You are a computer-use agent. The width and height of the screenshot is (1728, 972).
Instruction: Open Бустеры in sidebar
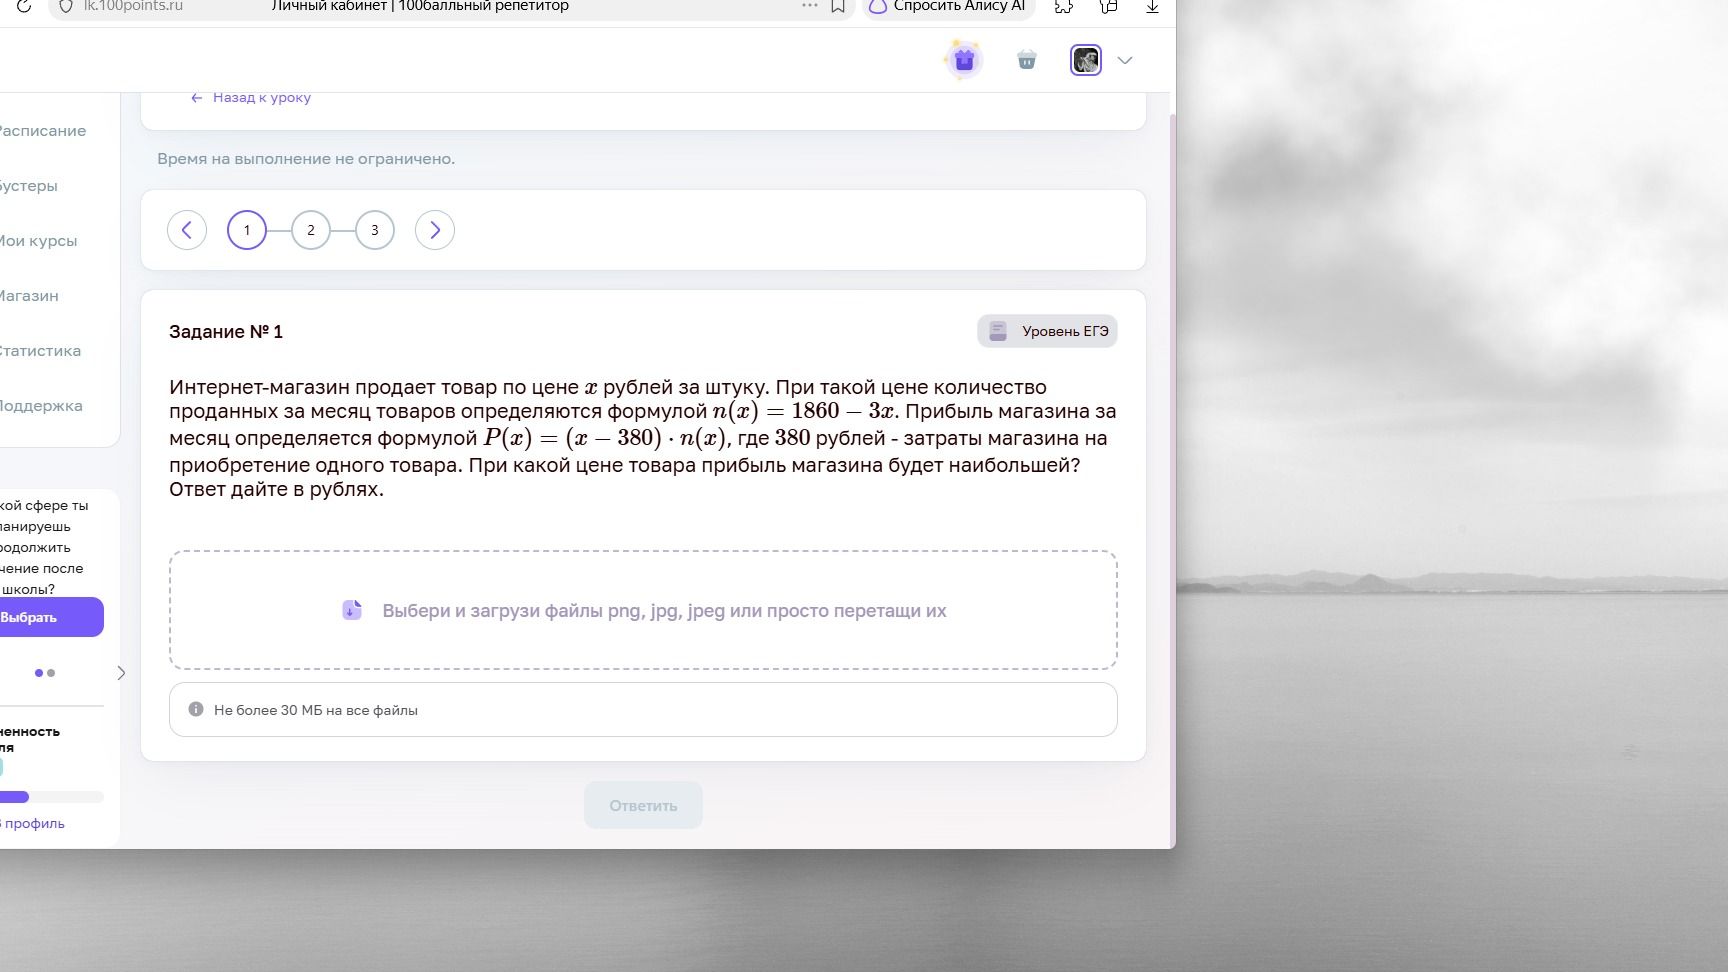[x=28, y=186]
